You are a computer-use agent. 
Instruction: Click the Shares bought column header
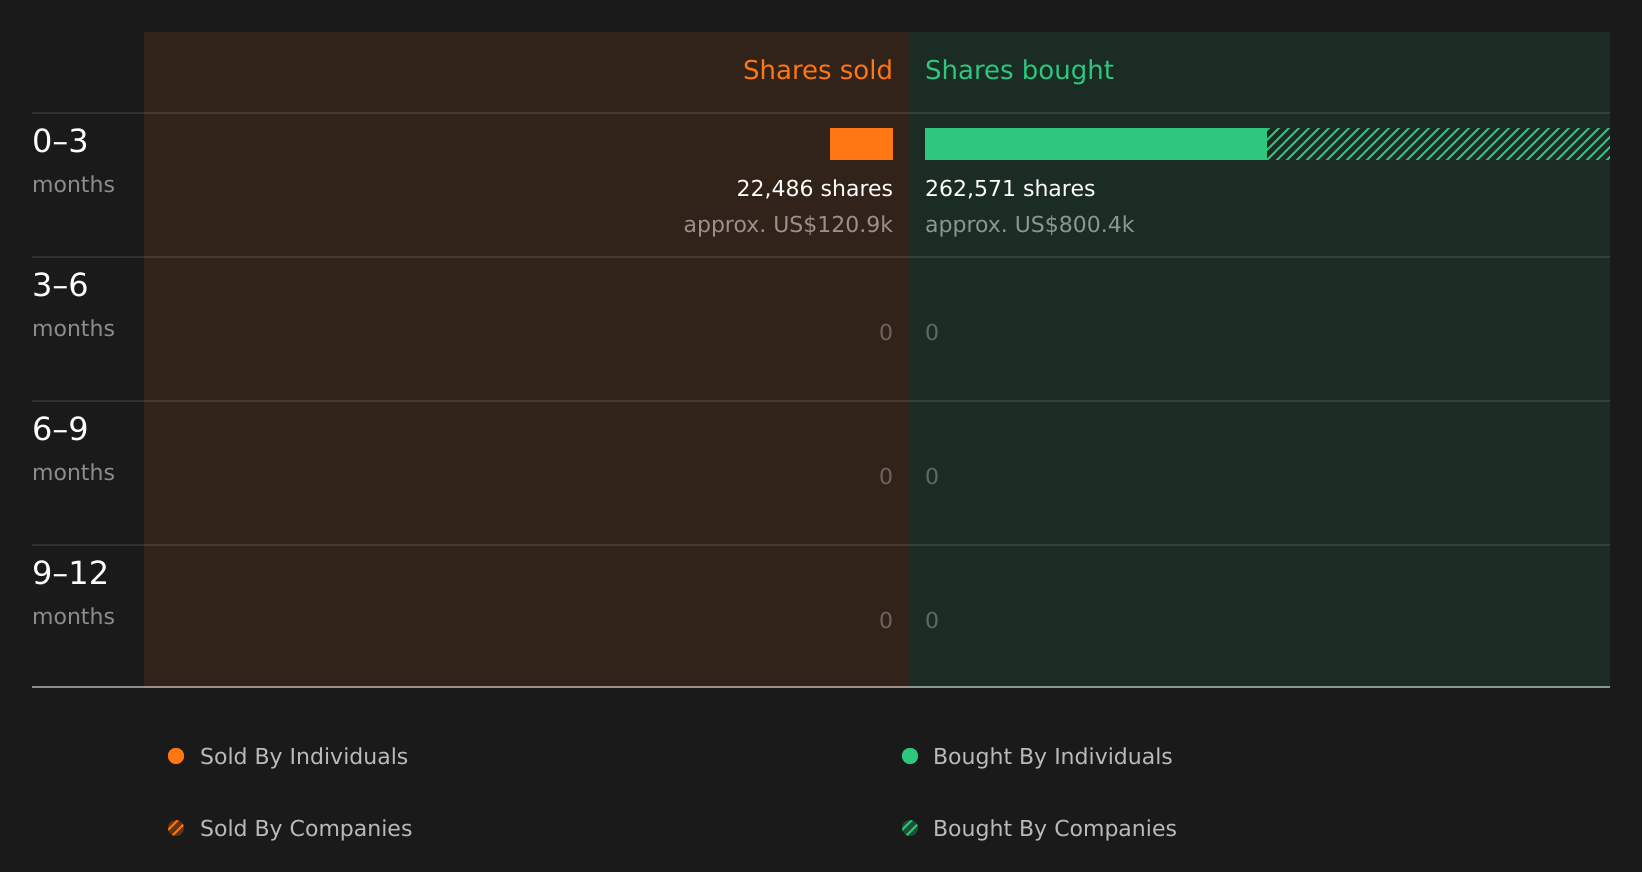(x=1019, y=70)
